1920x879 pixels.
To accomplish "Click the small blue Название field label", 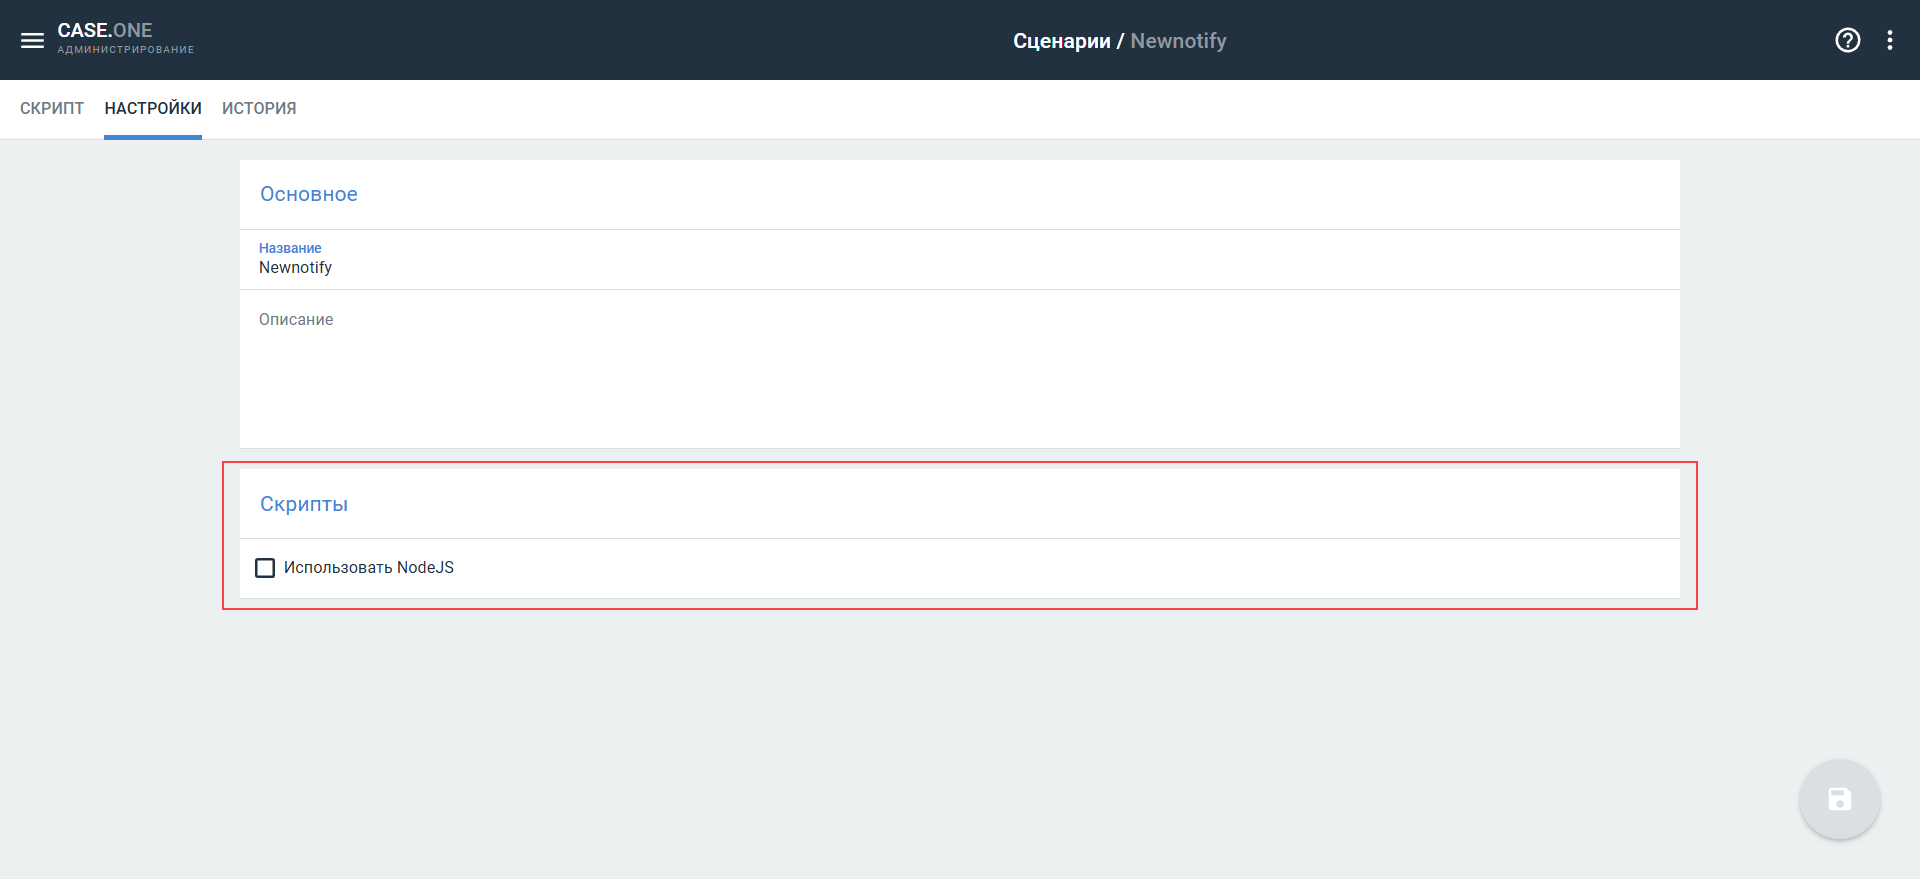I will 290,248.
